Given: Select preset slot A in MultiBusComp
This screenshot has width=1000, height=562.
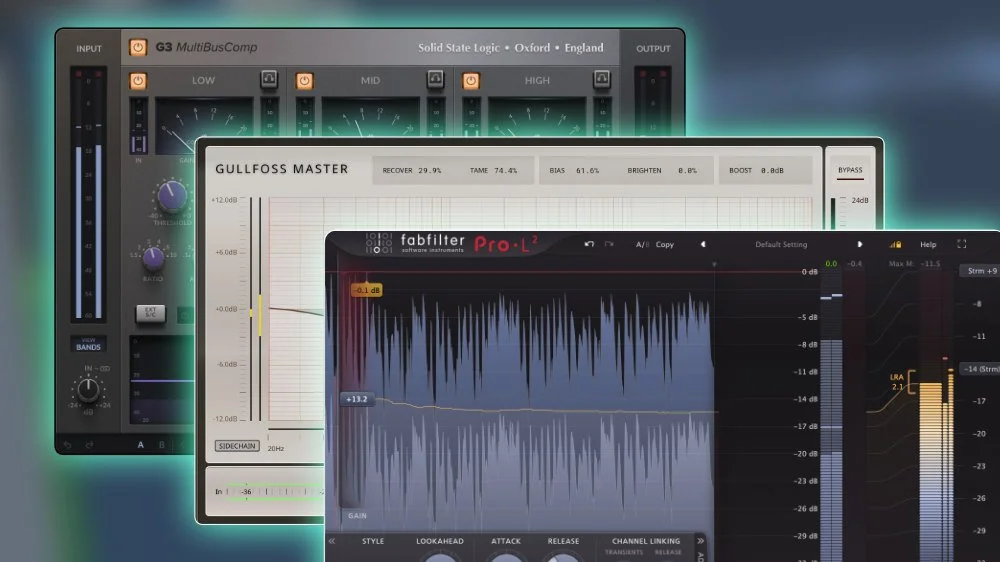Looking at the screenshot, I should [x=140, y=445].
